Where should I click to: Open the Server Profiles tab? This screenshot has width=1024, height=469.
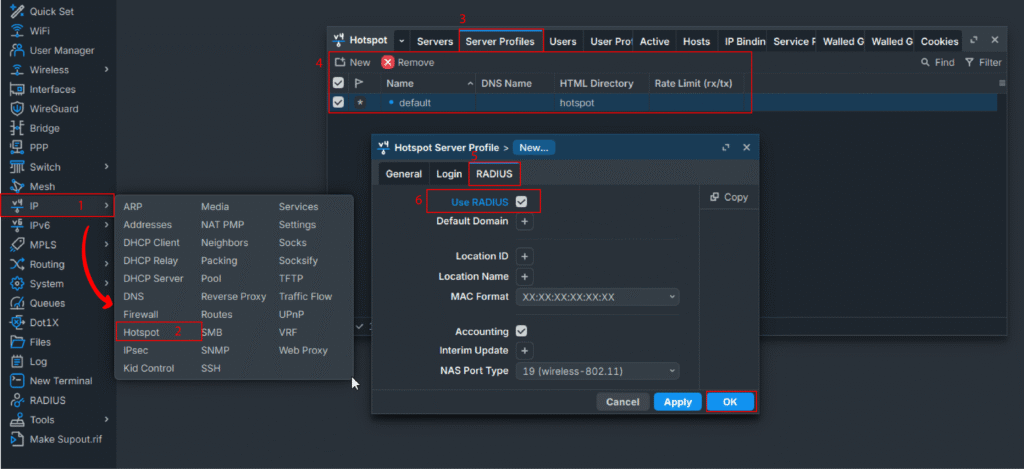(x=500, y=41)
